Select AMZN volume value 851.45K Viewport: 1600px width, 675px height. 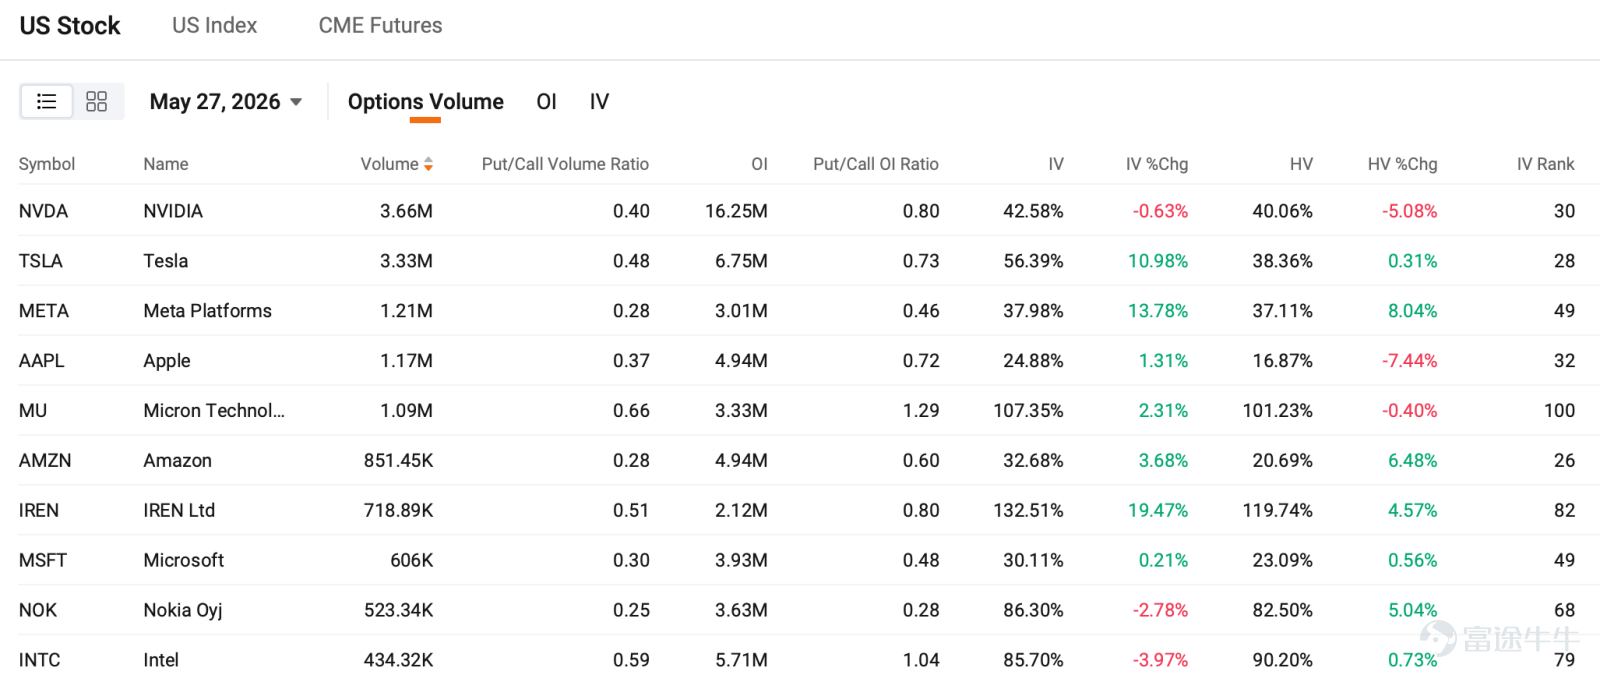[398, 461]
